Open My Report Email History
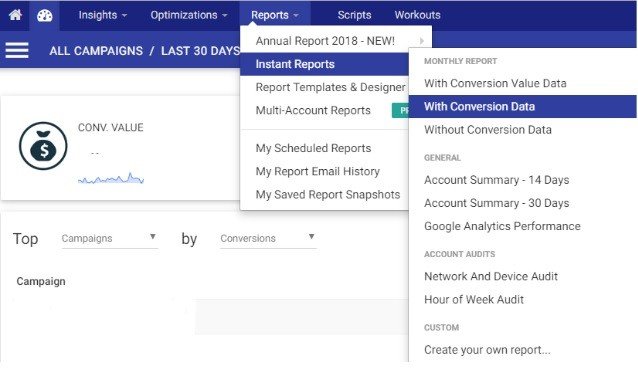Image resolution: width=638 pixels, height=383 pixels. tap(317, 171)
